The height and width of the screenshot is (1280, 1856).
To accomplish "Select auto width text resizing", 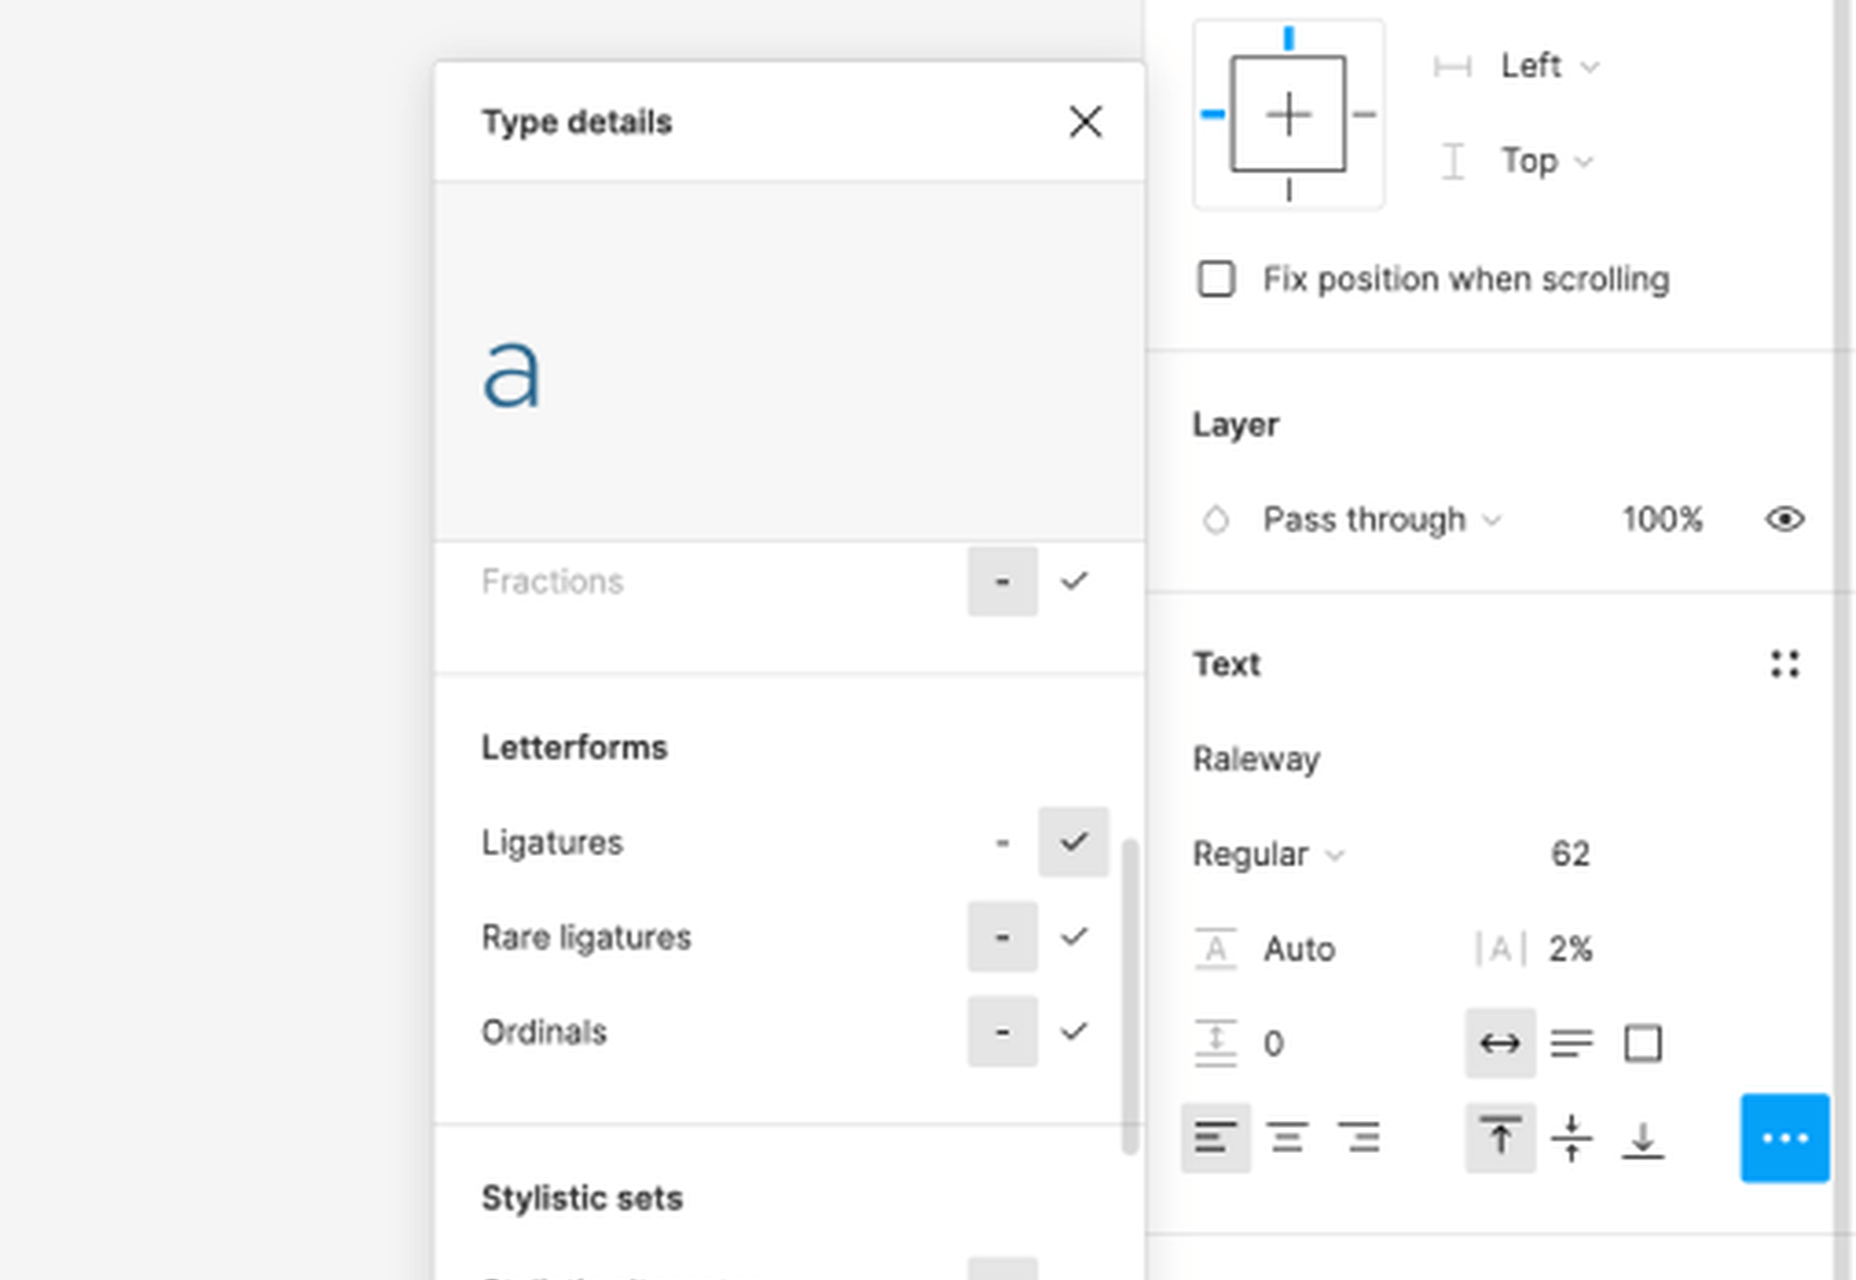I will click(1500, 1043).
